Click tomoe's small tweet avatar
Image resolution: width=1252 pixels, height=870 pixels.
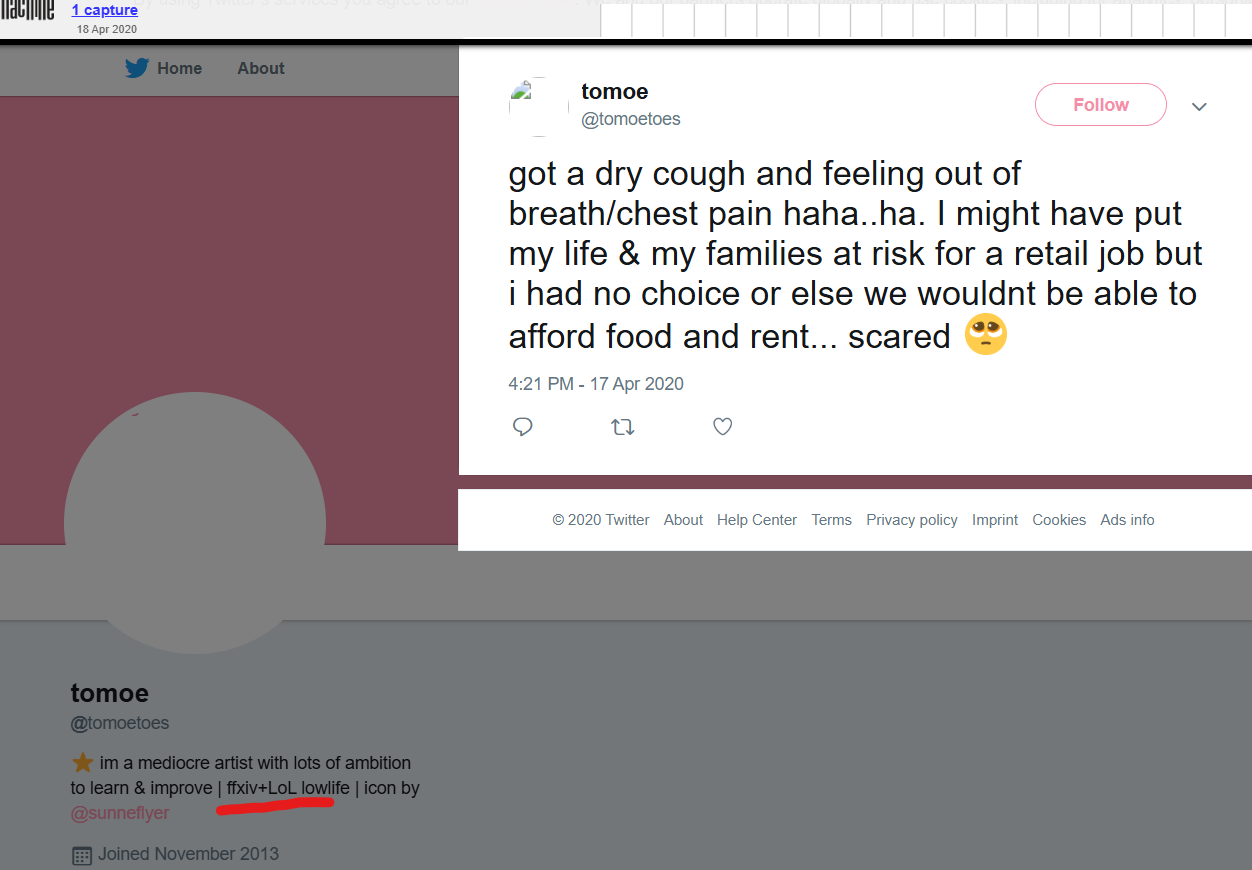pos(539,106)
